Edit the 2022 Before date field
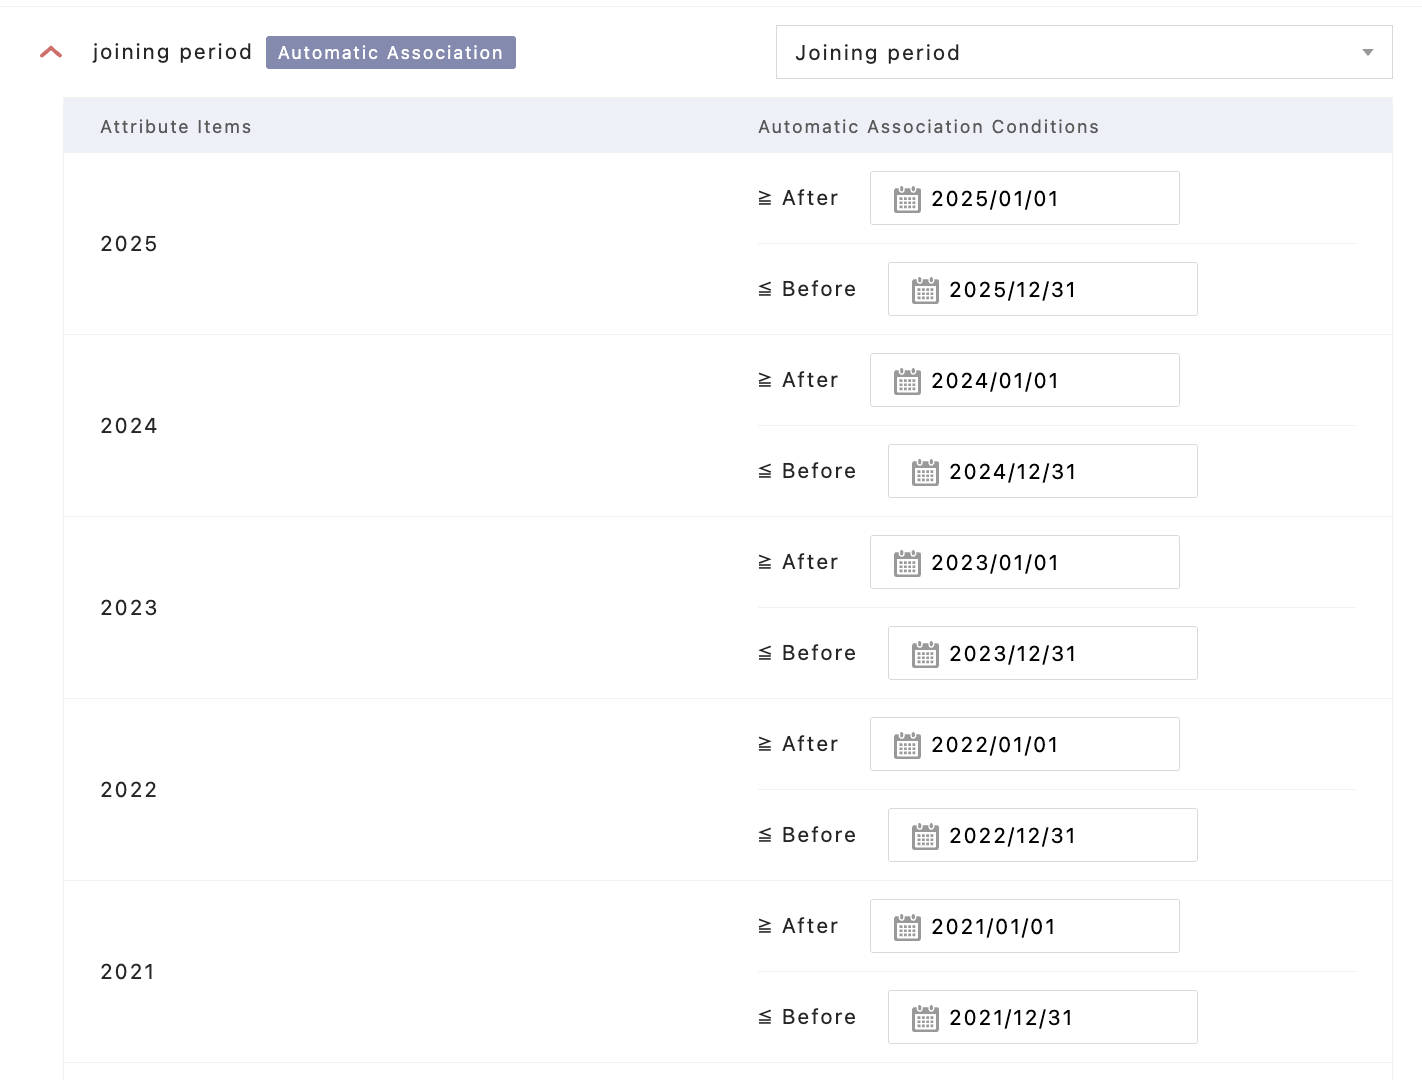This screenshot has width=1422, height=1080. tap(1058, 836)
